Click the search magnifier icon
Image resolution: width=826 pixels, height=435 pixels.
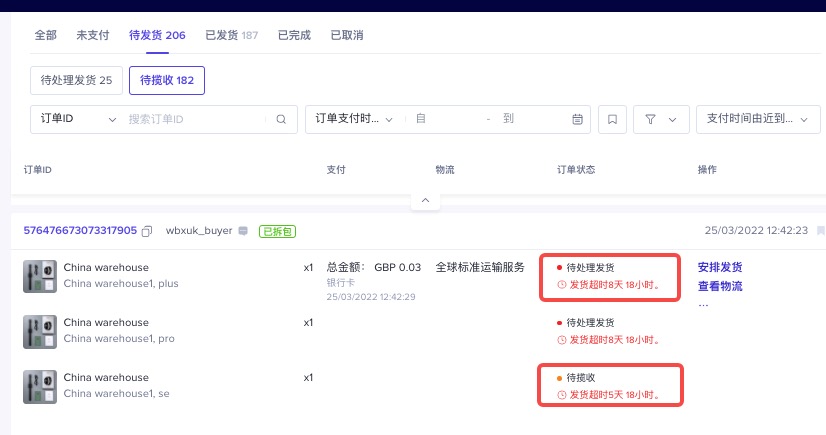click(x=281, y=120)
